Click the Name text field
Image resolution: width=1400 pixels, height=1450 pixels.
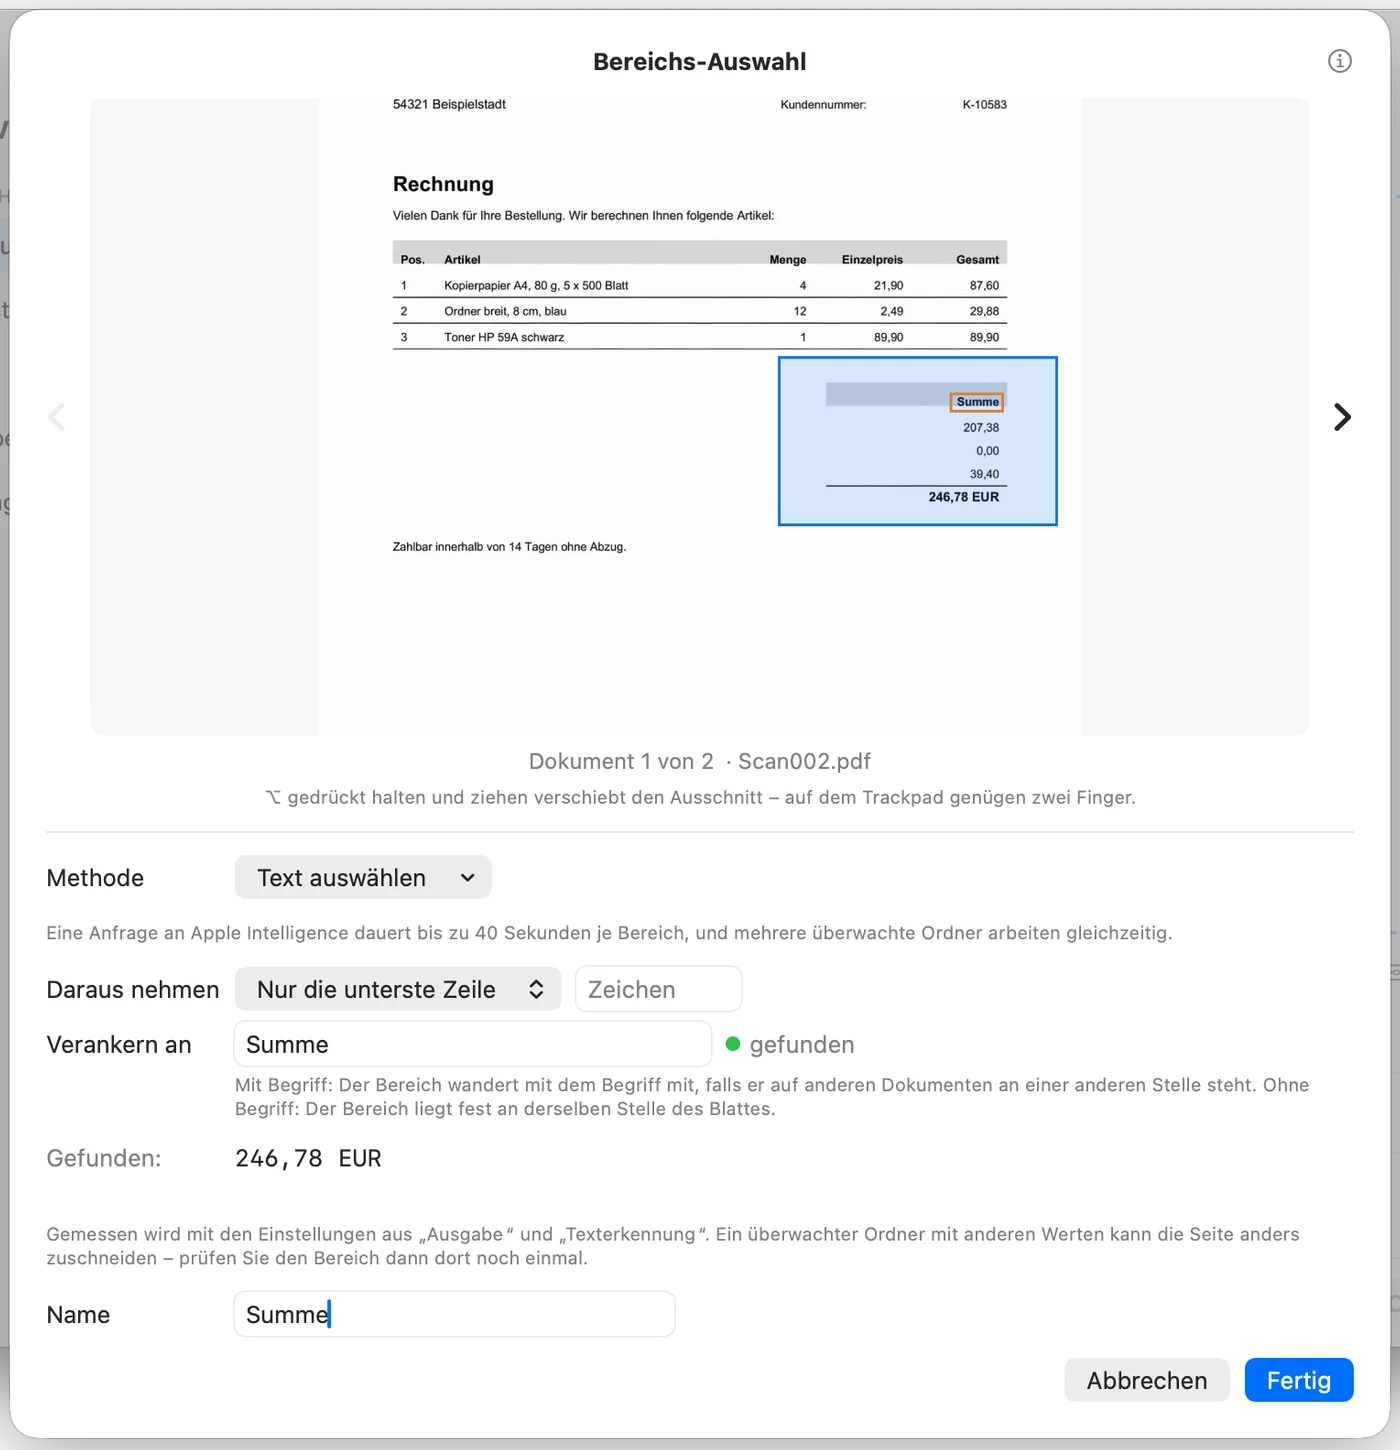pyautogui.click(x=454, y=1314)
